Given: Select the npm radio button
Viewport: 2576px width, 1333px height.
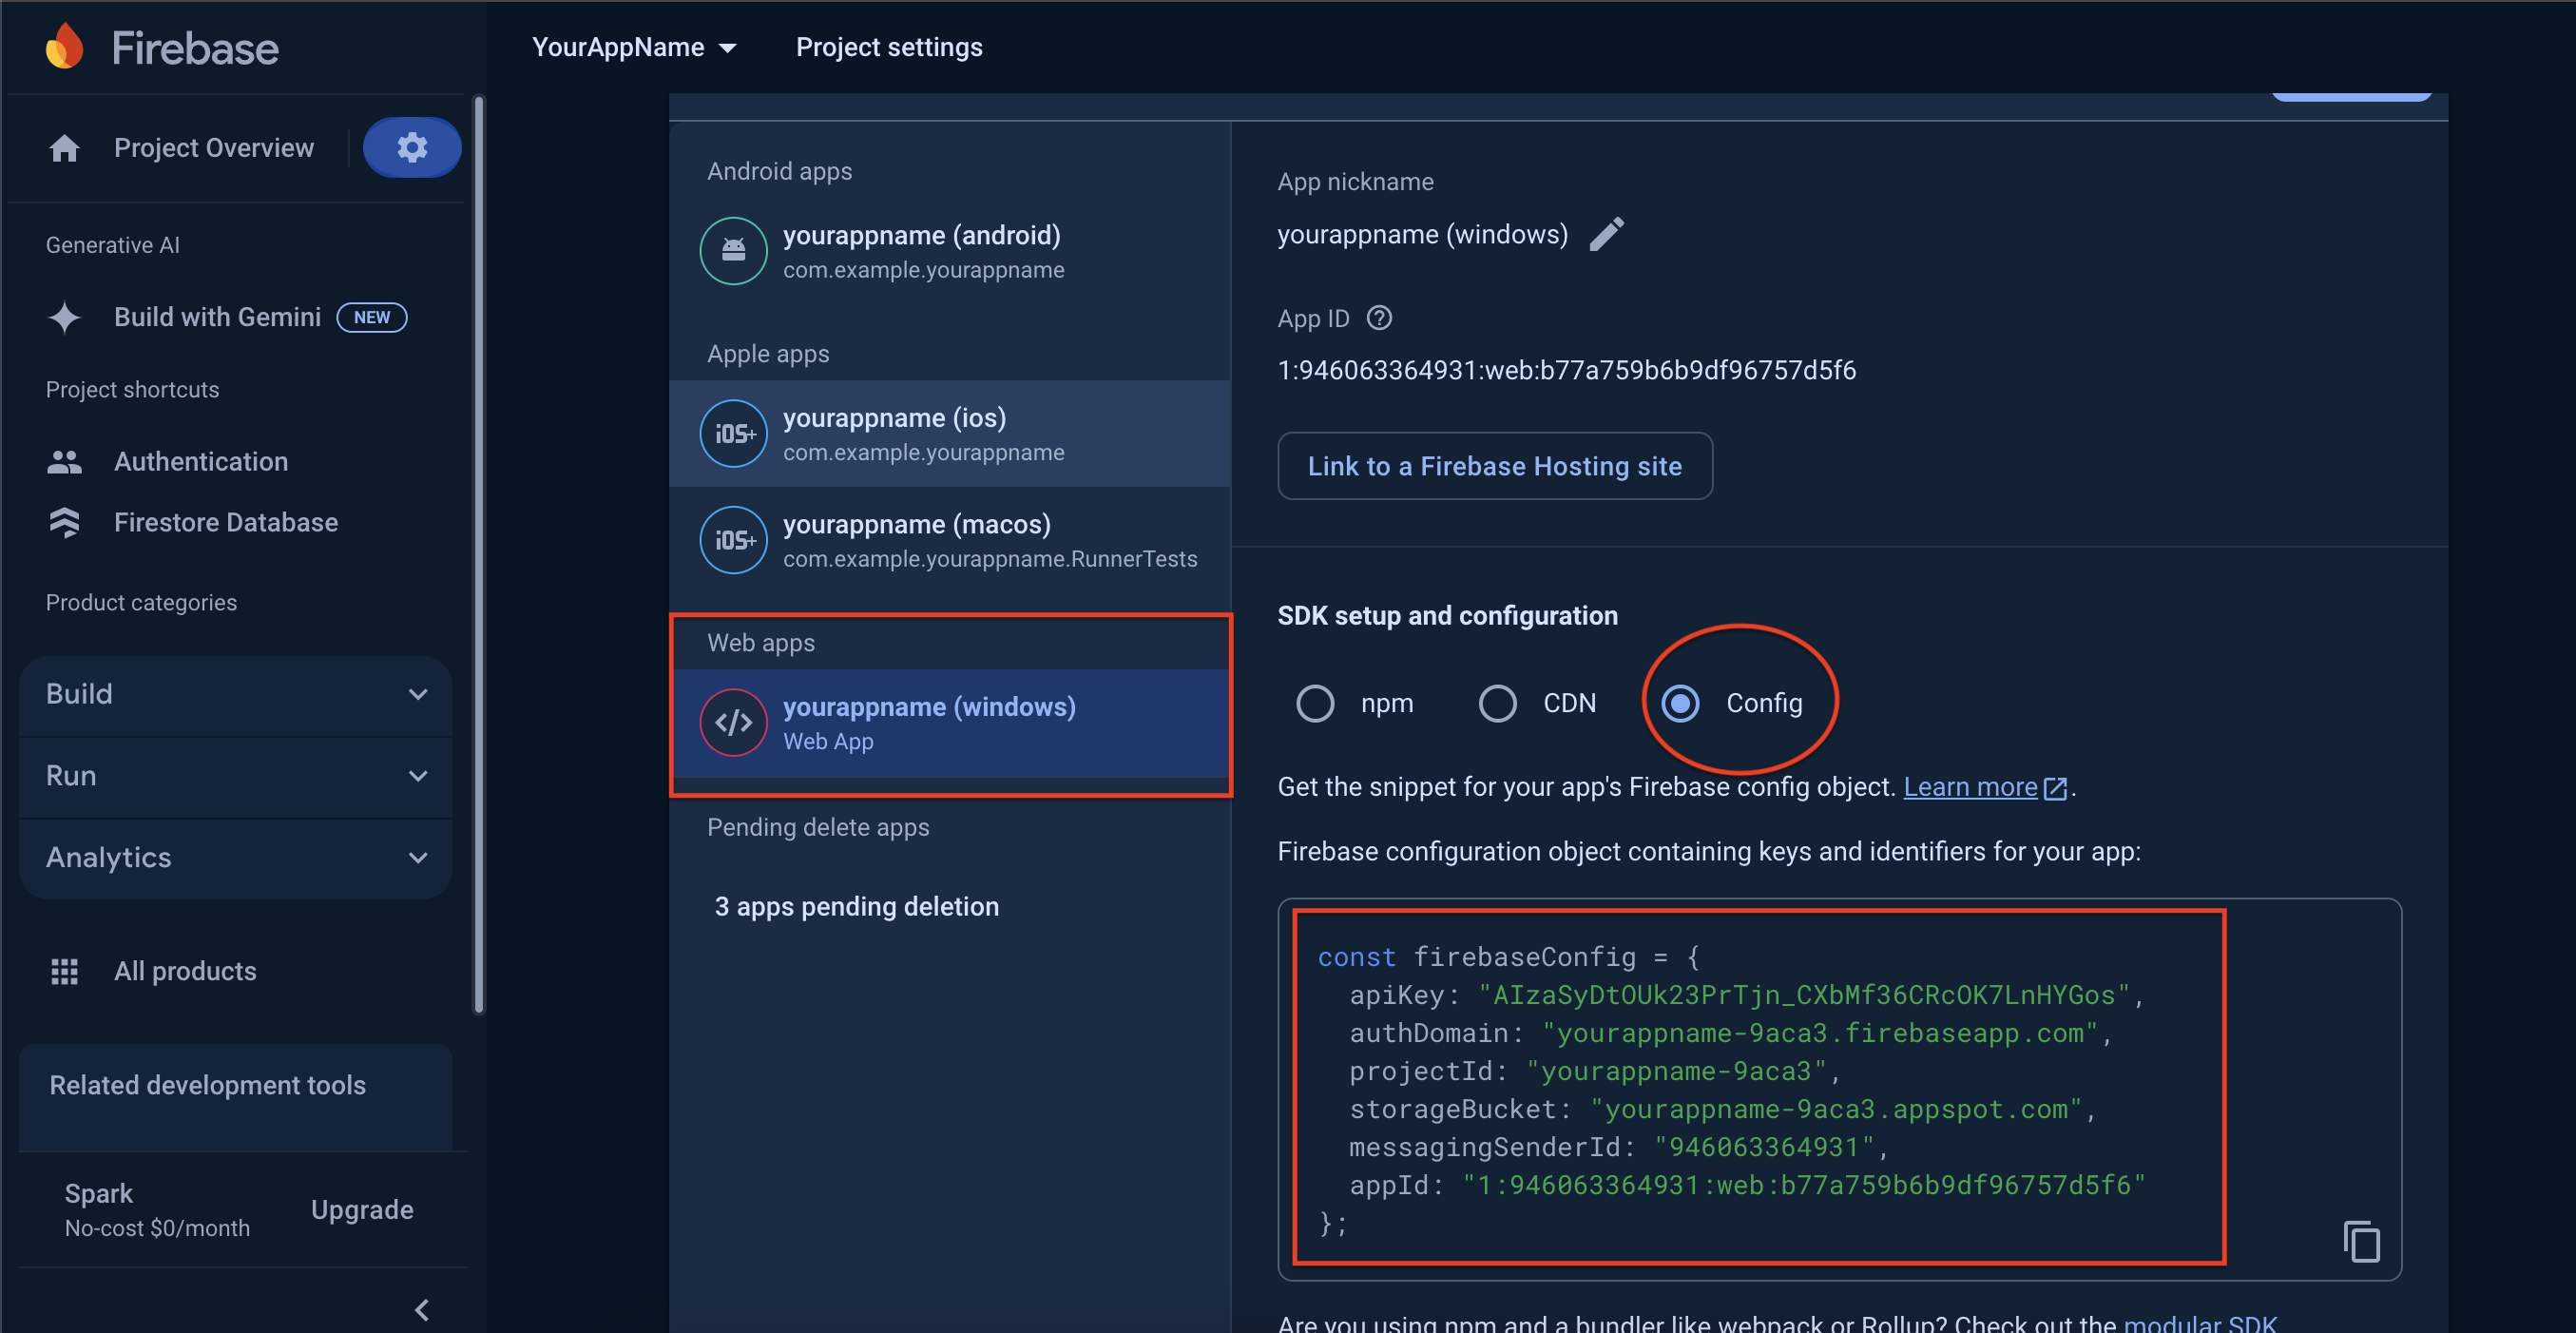Looking at the screenshot, I should 1315,703.
